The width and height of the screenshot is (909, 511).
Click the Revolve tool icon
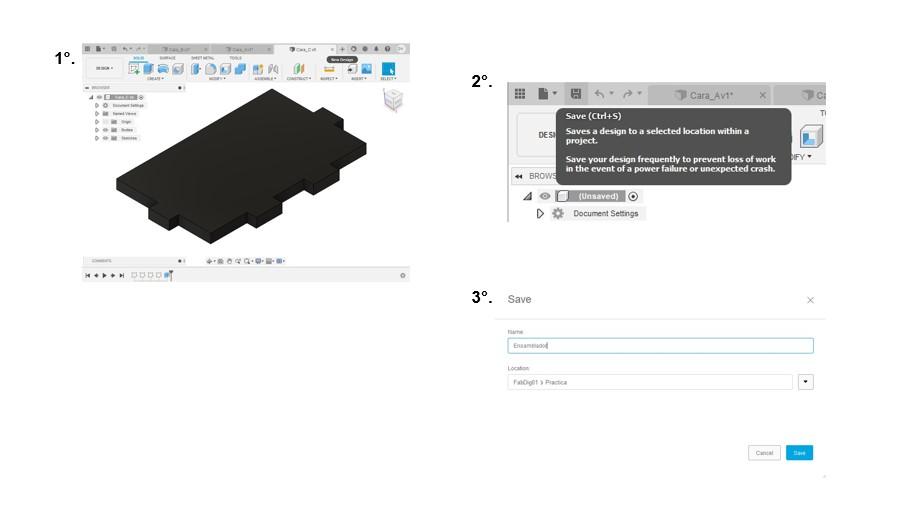tap(163, 69)
